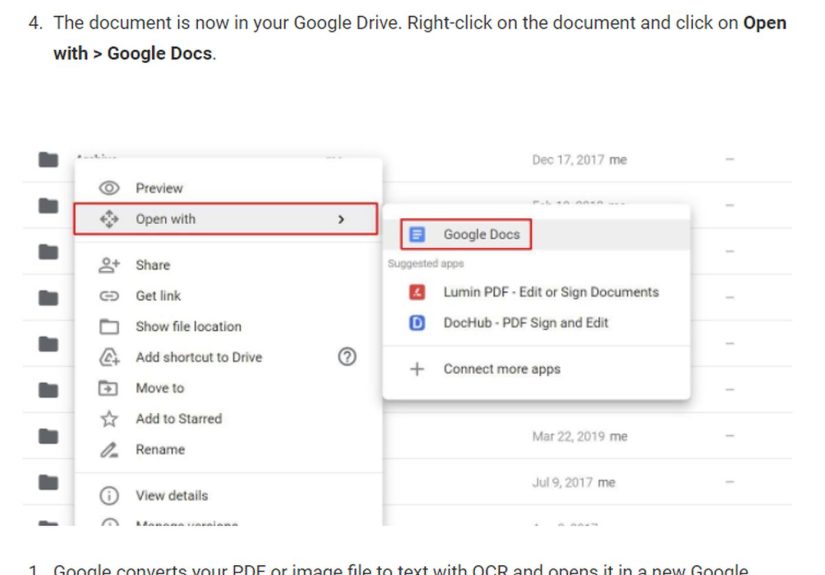Screen dimensions: 825x575
Task: Click the blue Google Docs icon
Action: pyautogui.click(x=417, y=235)
